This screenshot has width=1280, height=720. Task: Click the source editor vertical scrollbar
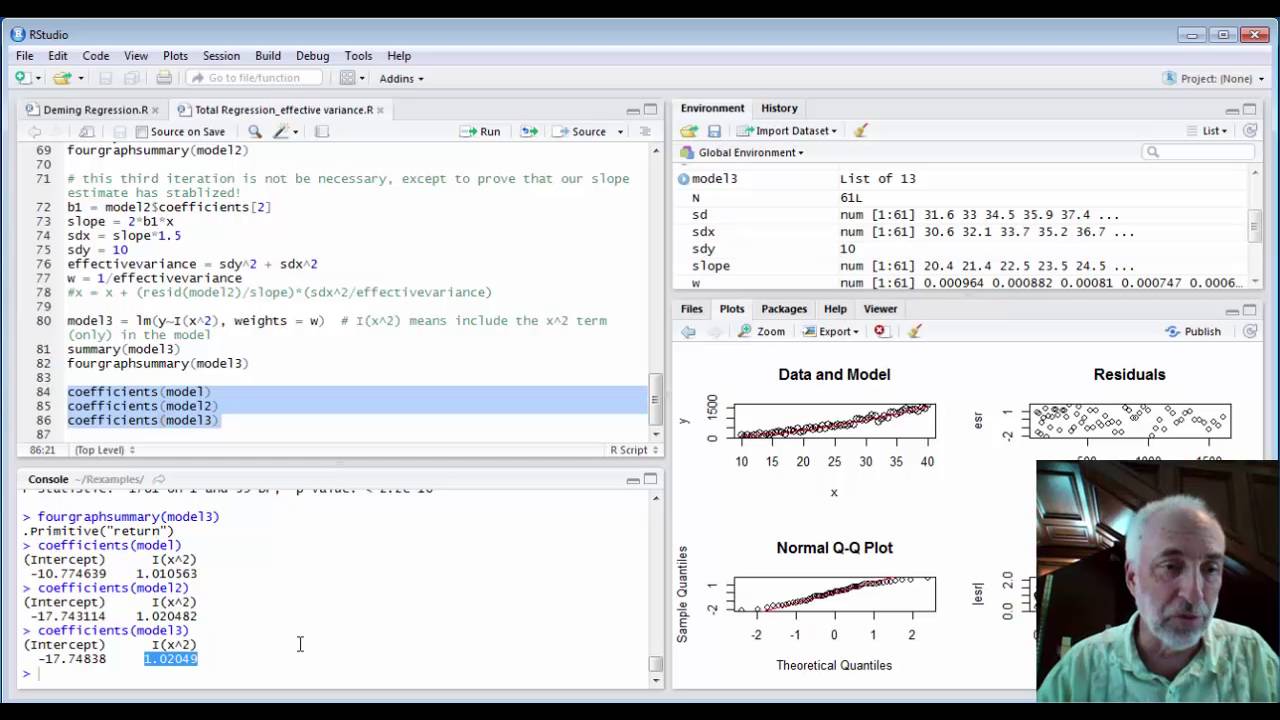coord(656,290)
